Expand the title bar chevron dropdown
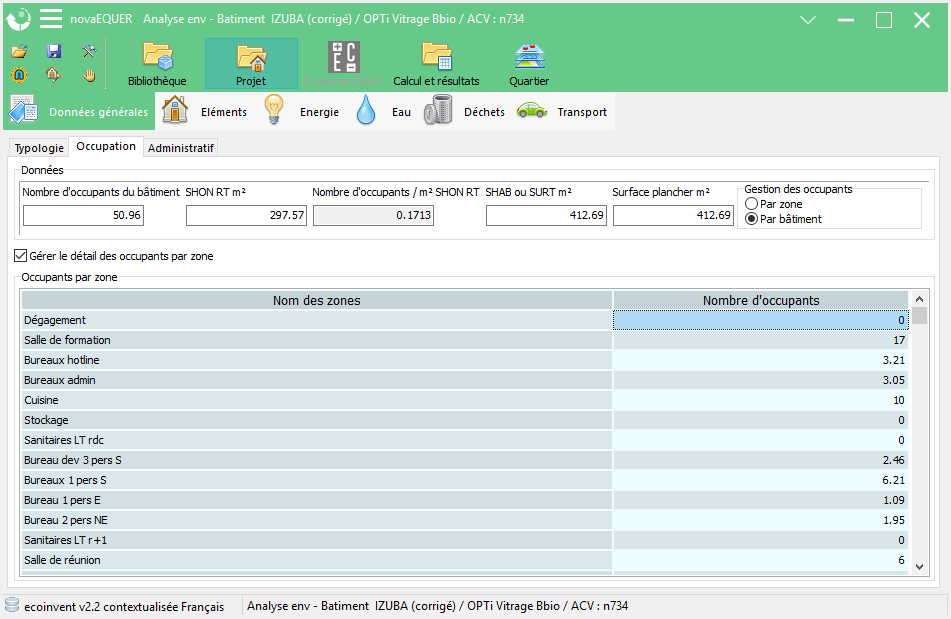The height and width of the screenshot is (619, 951). (808, 20)
